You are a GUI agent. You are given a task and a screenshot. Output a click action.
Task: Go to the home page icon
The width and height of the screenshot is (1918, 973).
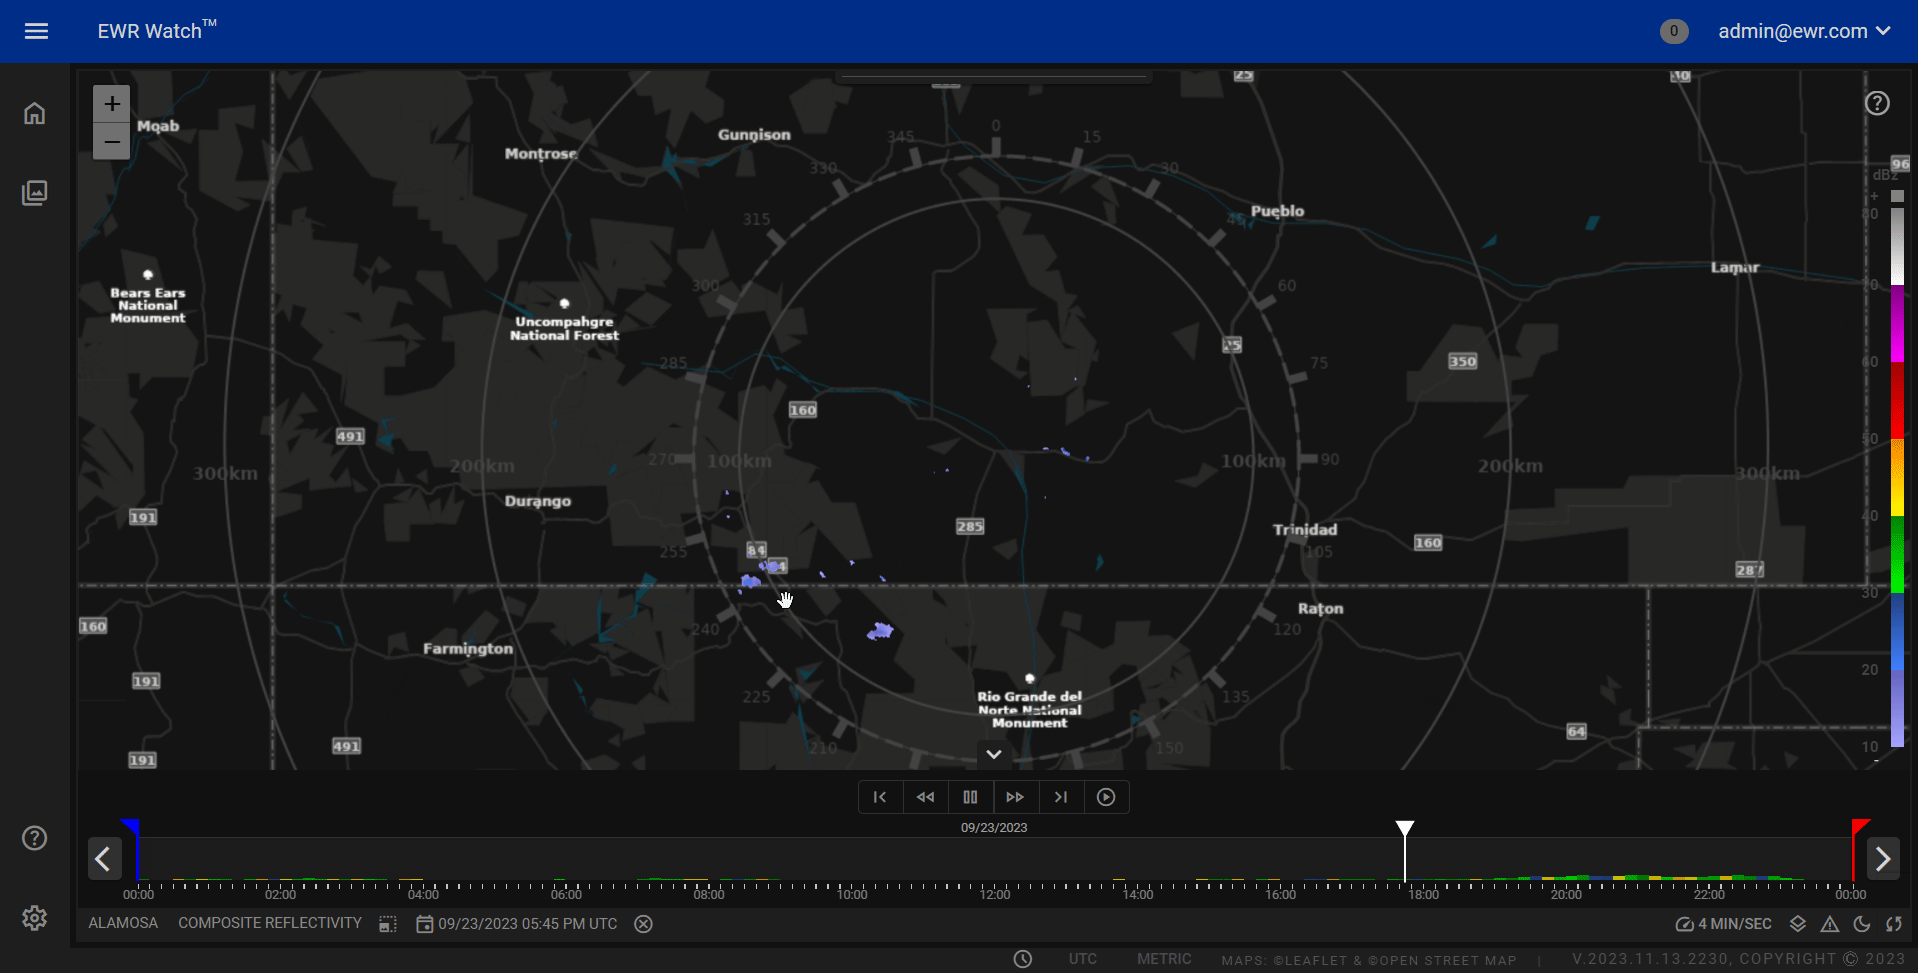pos(35,113)
